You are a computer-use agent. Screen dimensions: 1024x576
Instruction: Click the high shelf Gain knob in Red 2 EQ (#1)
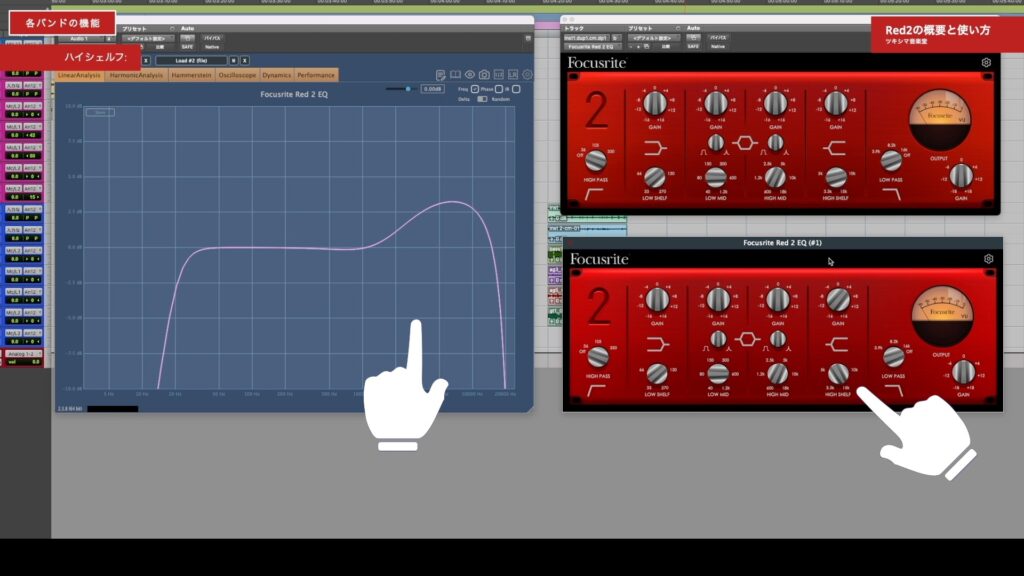pos(839,300)
